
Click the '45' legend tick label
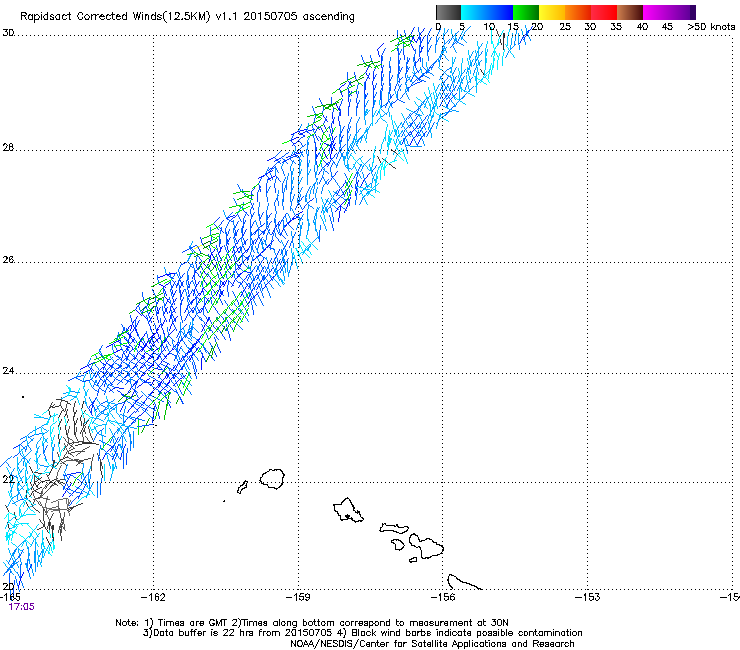click(667, 27)
